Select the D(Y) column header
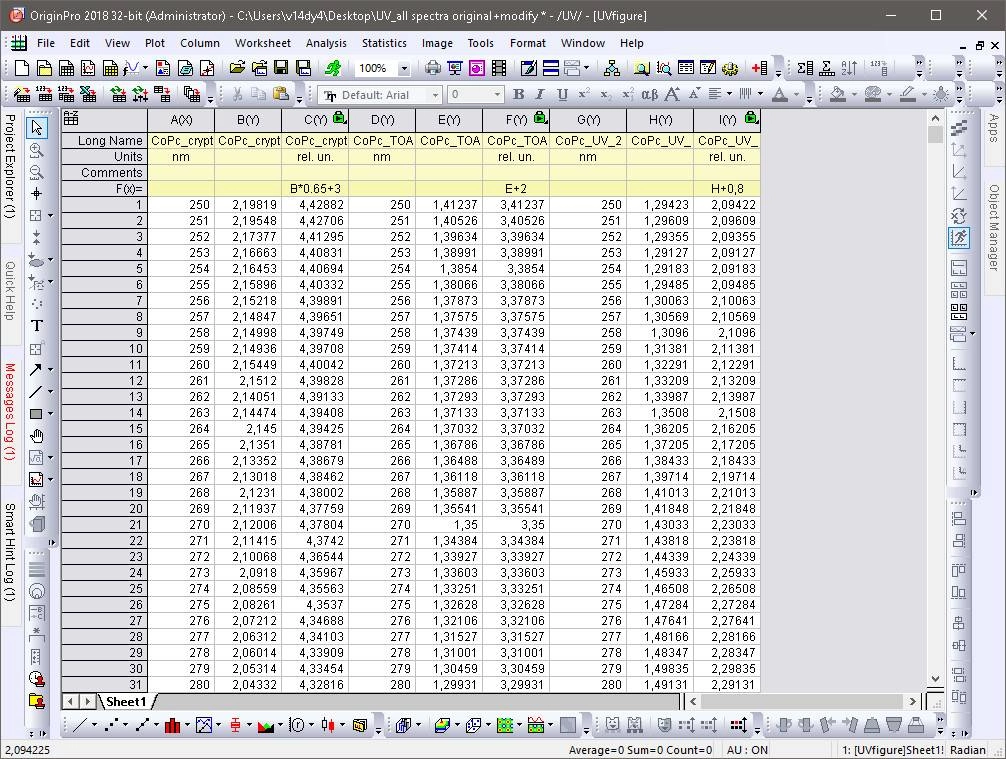The height and width of the screenshot is (759, 1006). point(382,120)
